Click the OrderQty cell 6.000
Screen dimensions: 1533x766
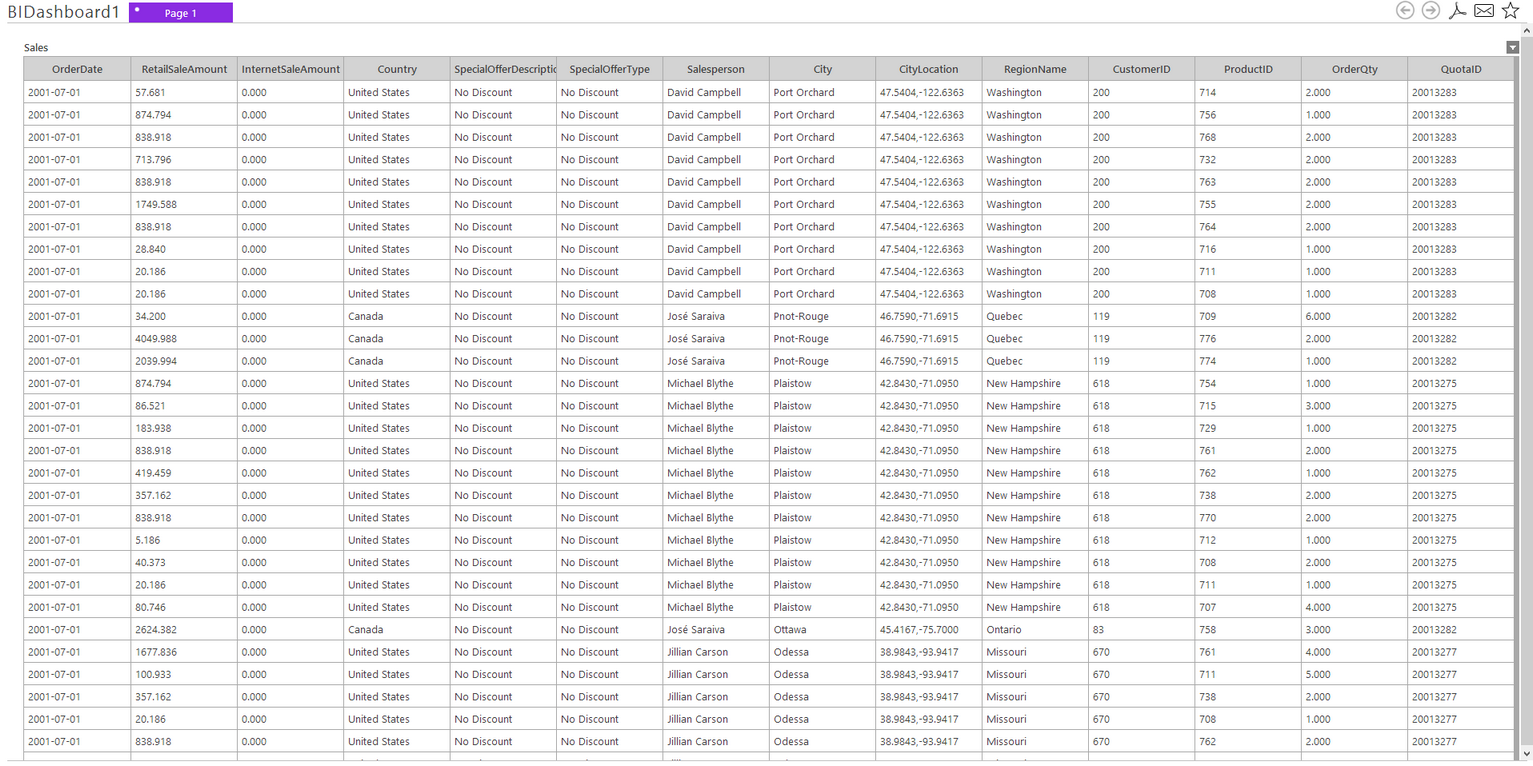[1354, 316]
